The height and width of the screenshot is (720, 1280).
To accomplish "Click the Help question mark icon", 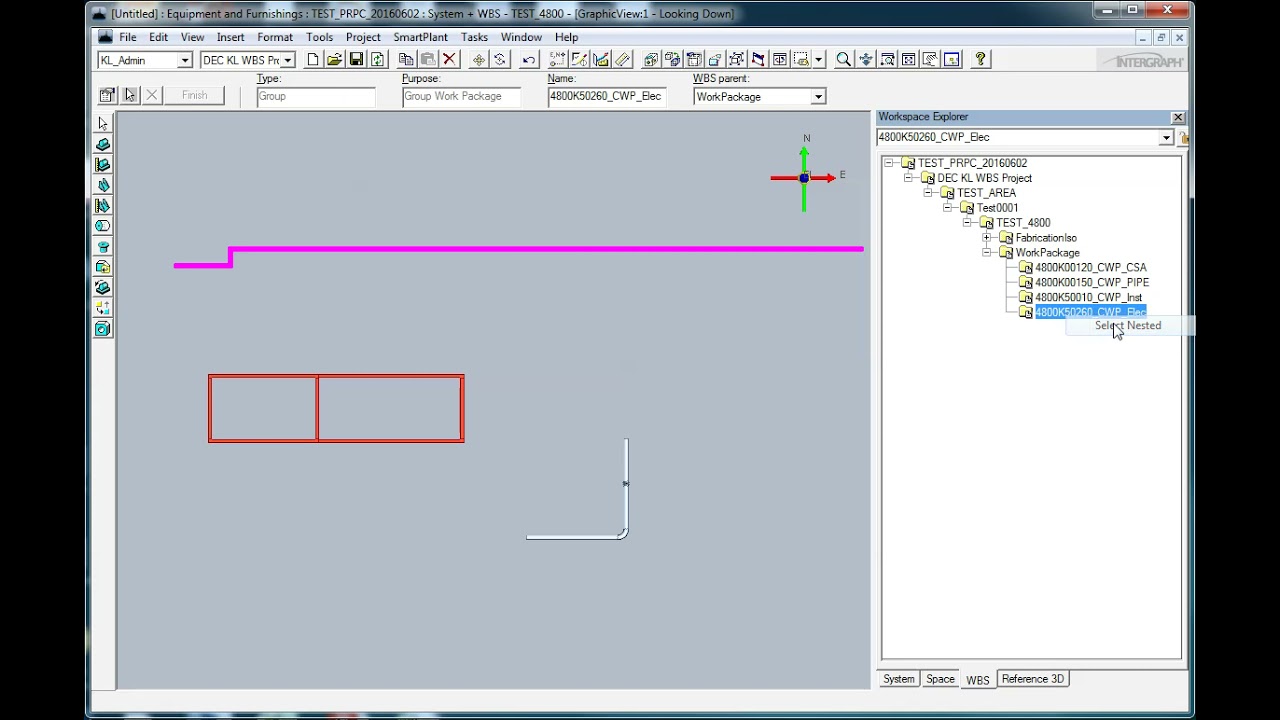I will (980, 60).
